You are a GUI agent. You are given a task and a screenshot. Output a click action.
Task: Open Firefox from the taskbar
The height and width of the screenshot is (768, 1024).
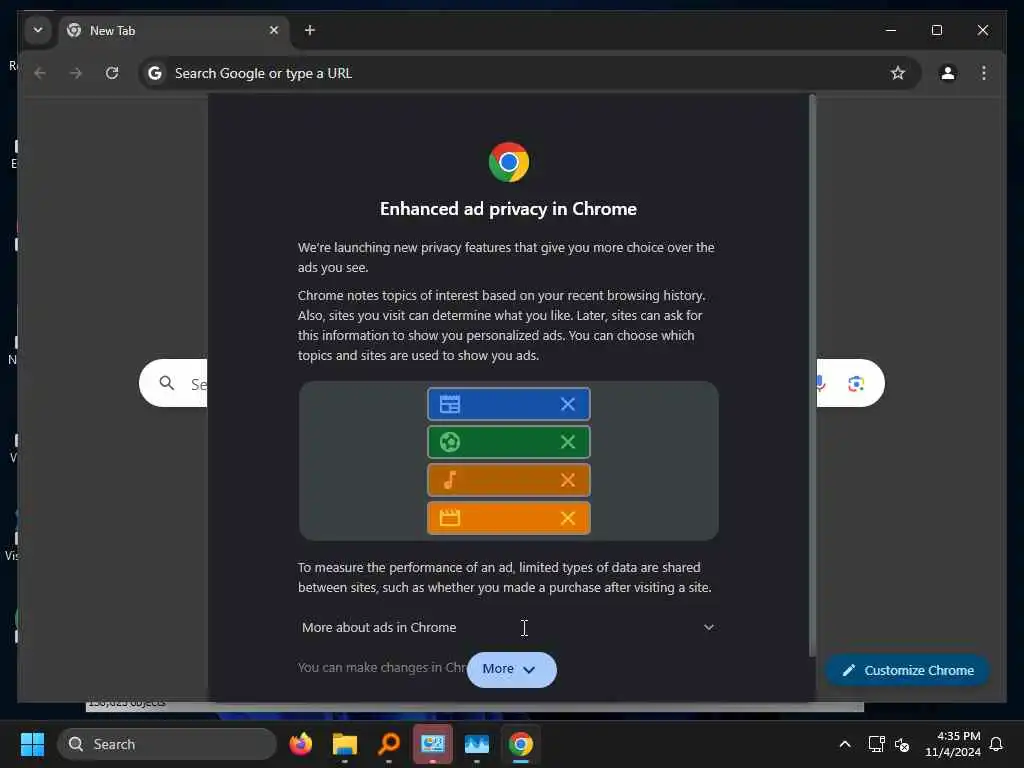point(300,744)
